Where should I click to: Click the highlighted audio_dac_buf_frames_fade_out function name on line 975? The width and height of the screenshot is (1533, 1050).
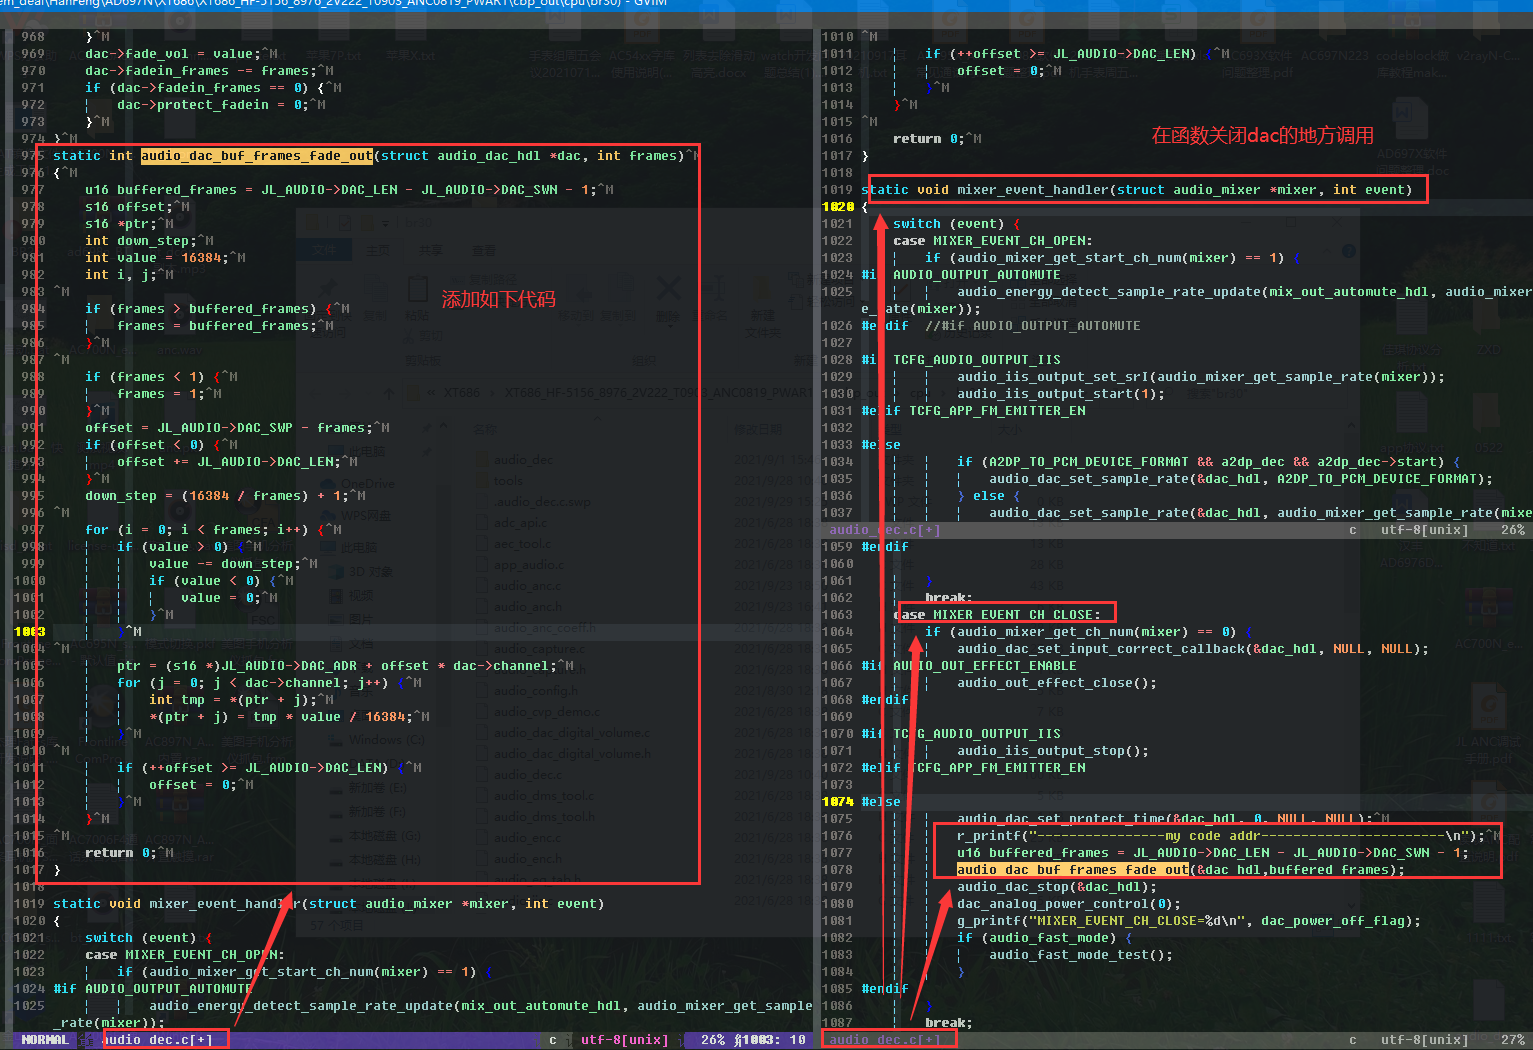[257, 156]
